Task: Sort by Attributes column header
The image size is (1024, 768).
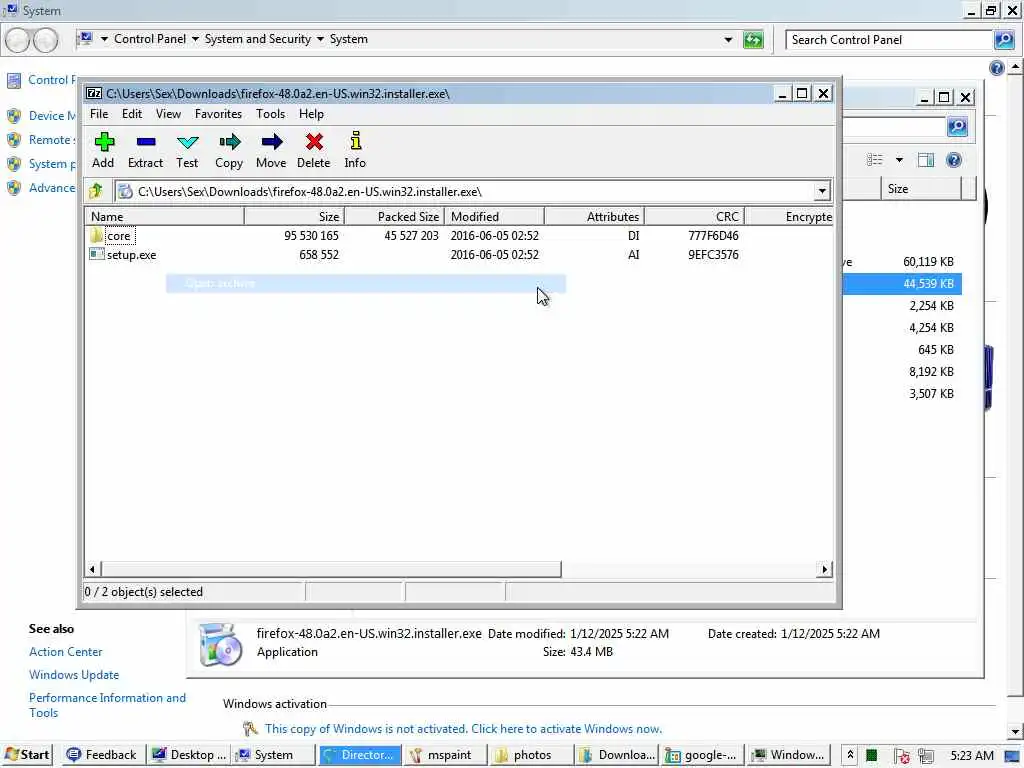Action: [x=594, y=216]
